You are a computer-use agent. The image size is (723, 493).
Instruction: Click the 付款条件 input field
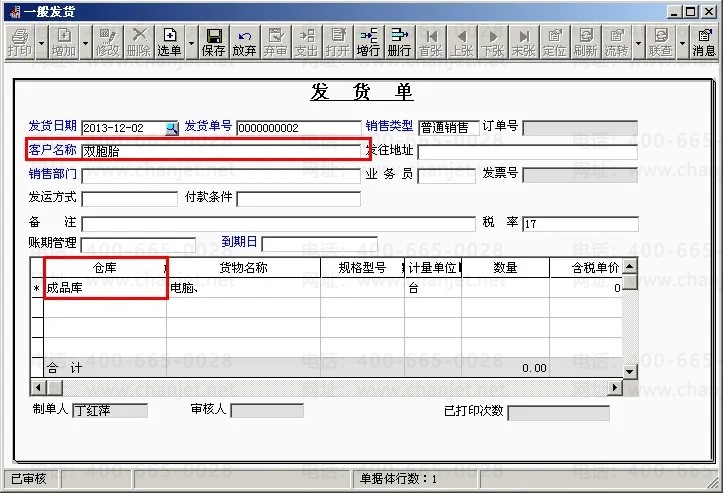click(298, 199)
